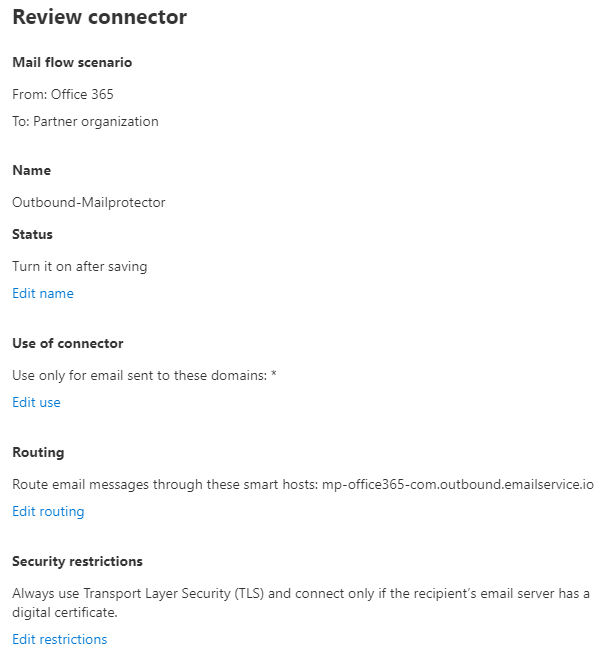Click the Review connector page title
The width and height of the screenshot is (603, 654).
coord(100,17)
